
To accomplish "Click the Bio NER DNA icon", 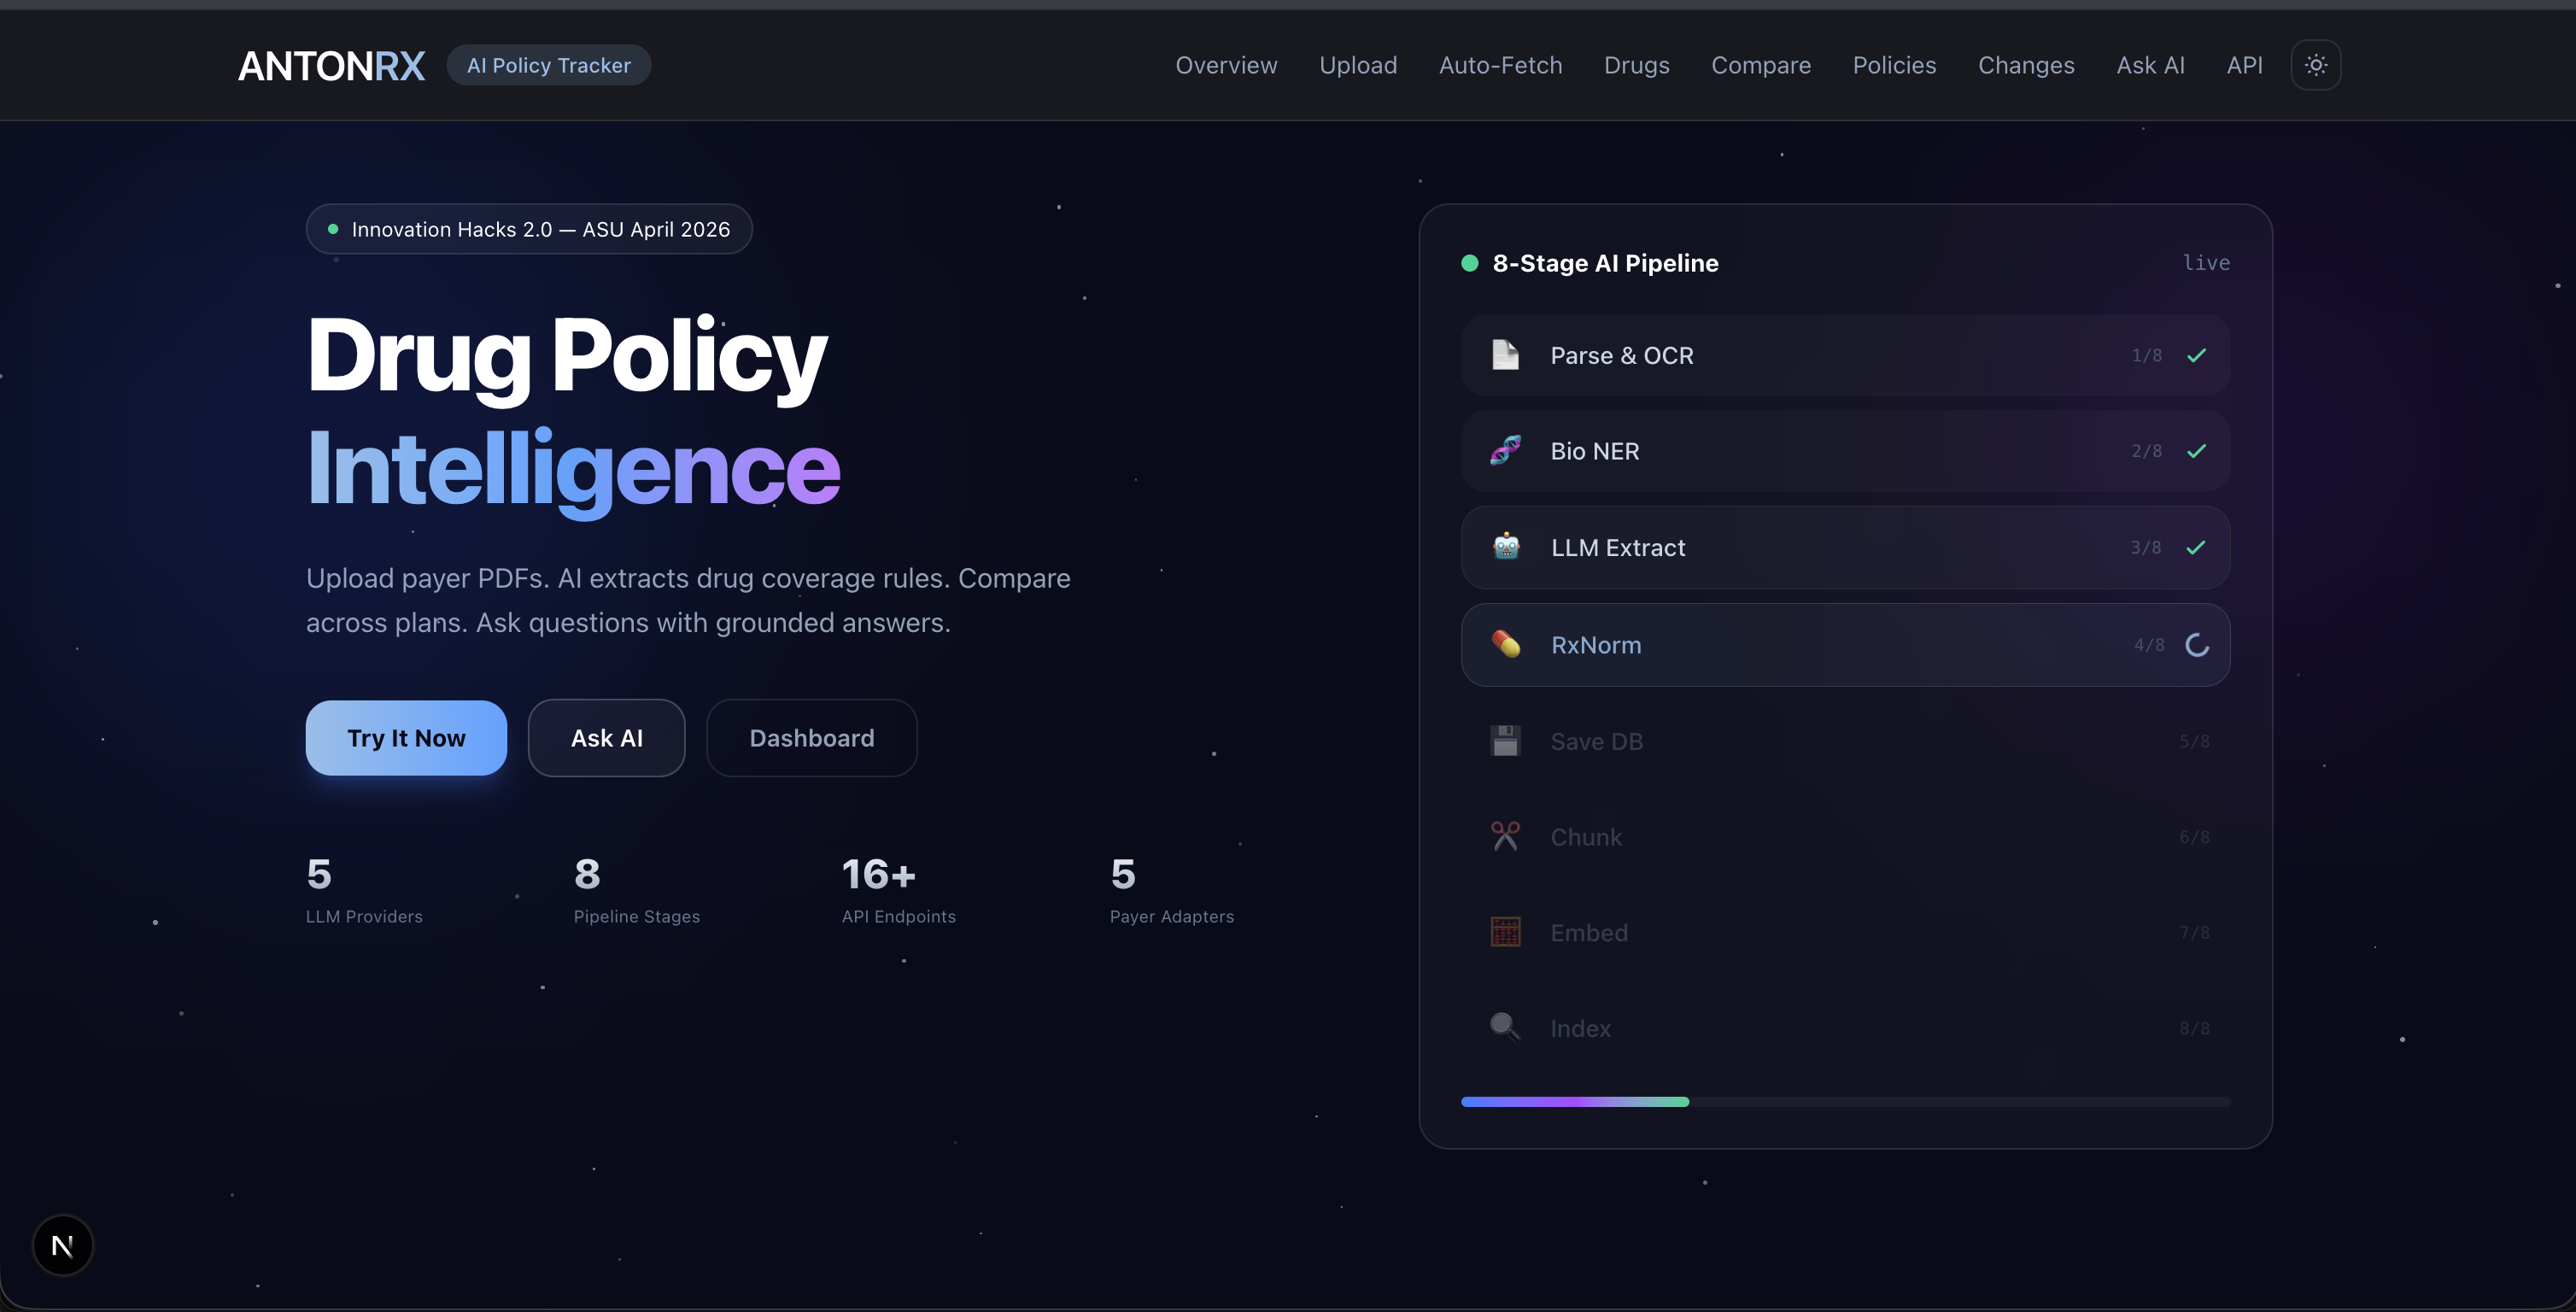I will click(x=1505, y=451).
